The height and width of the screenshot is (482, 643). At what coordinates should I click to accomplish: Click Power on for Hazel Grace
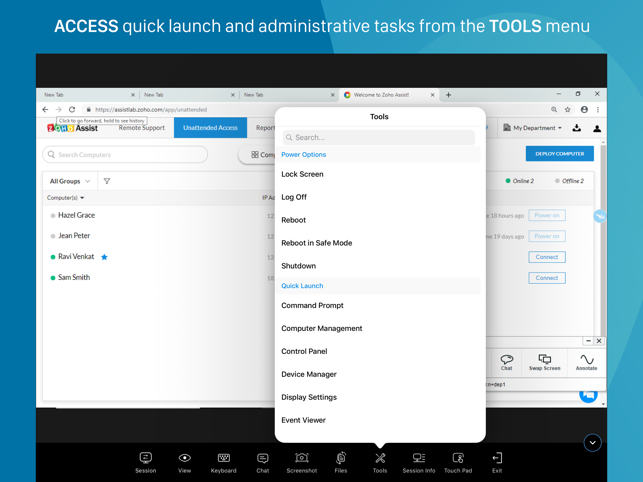click(547, 215)
